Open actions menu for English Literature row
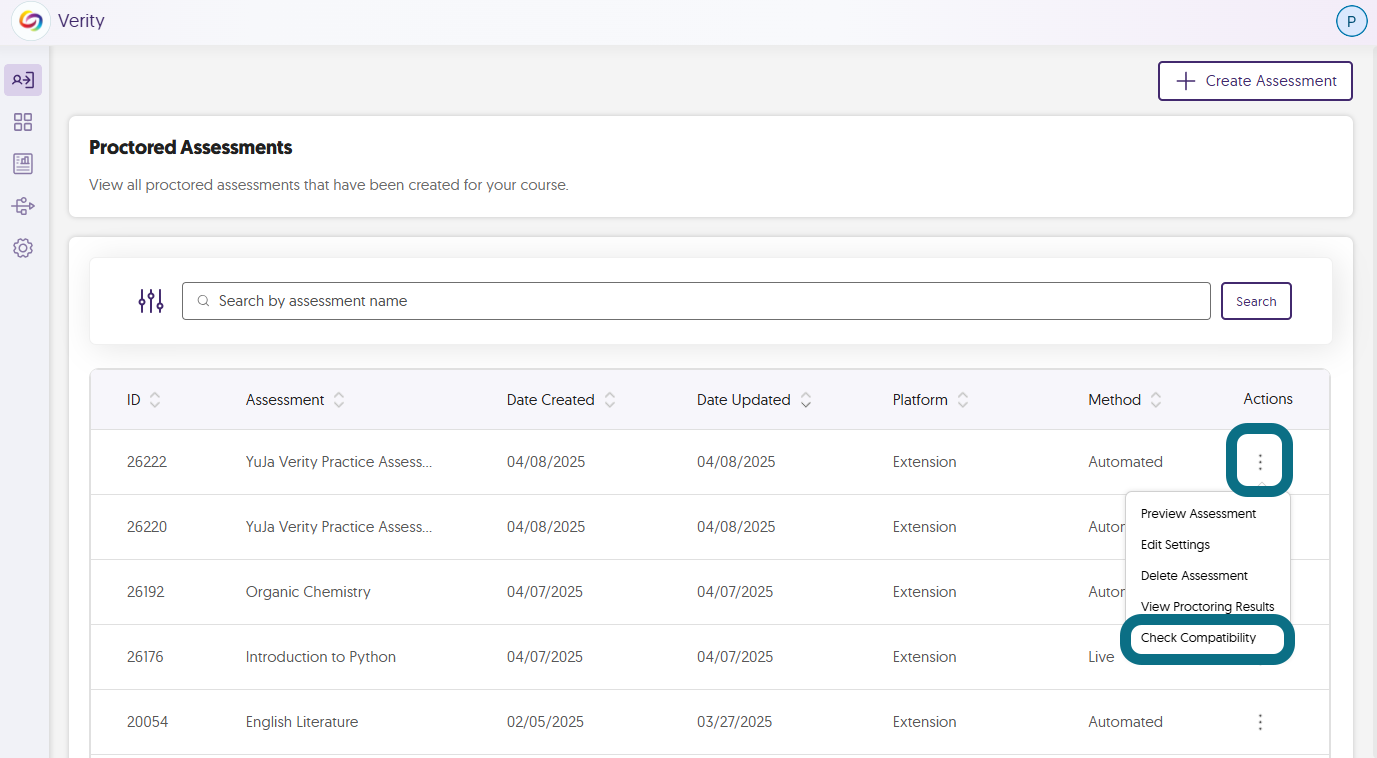This screenshot has width=1377, height=758. pos(1260,722)
